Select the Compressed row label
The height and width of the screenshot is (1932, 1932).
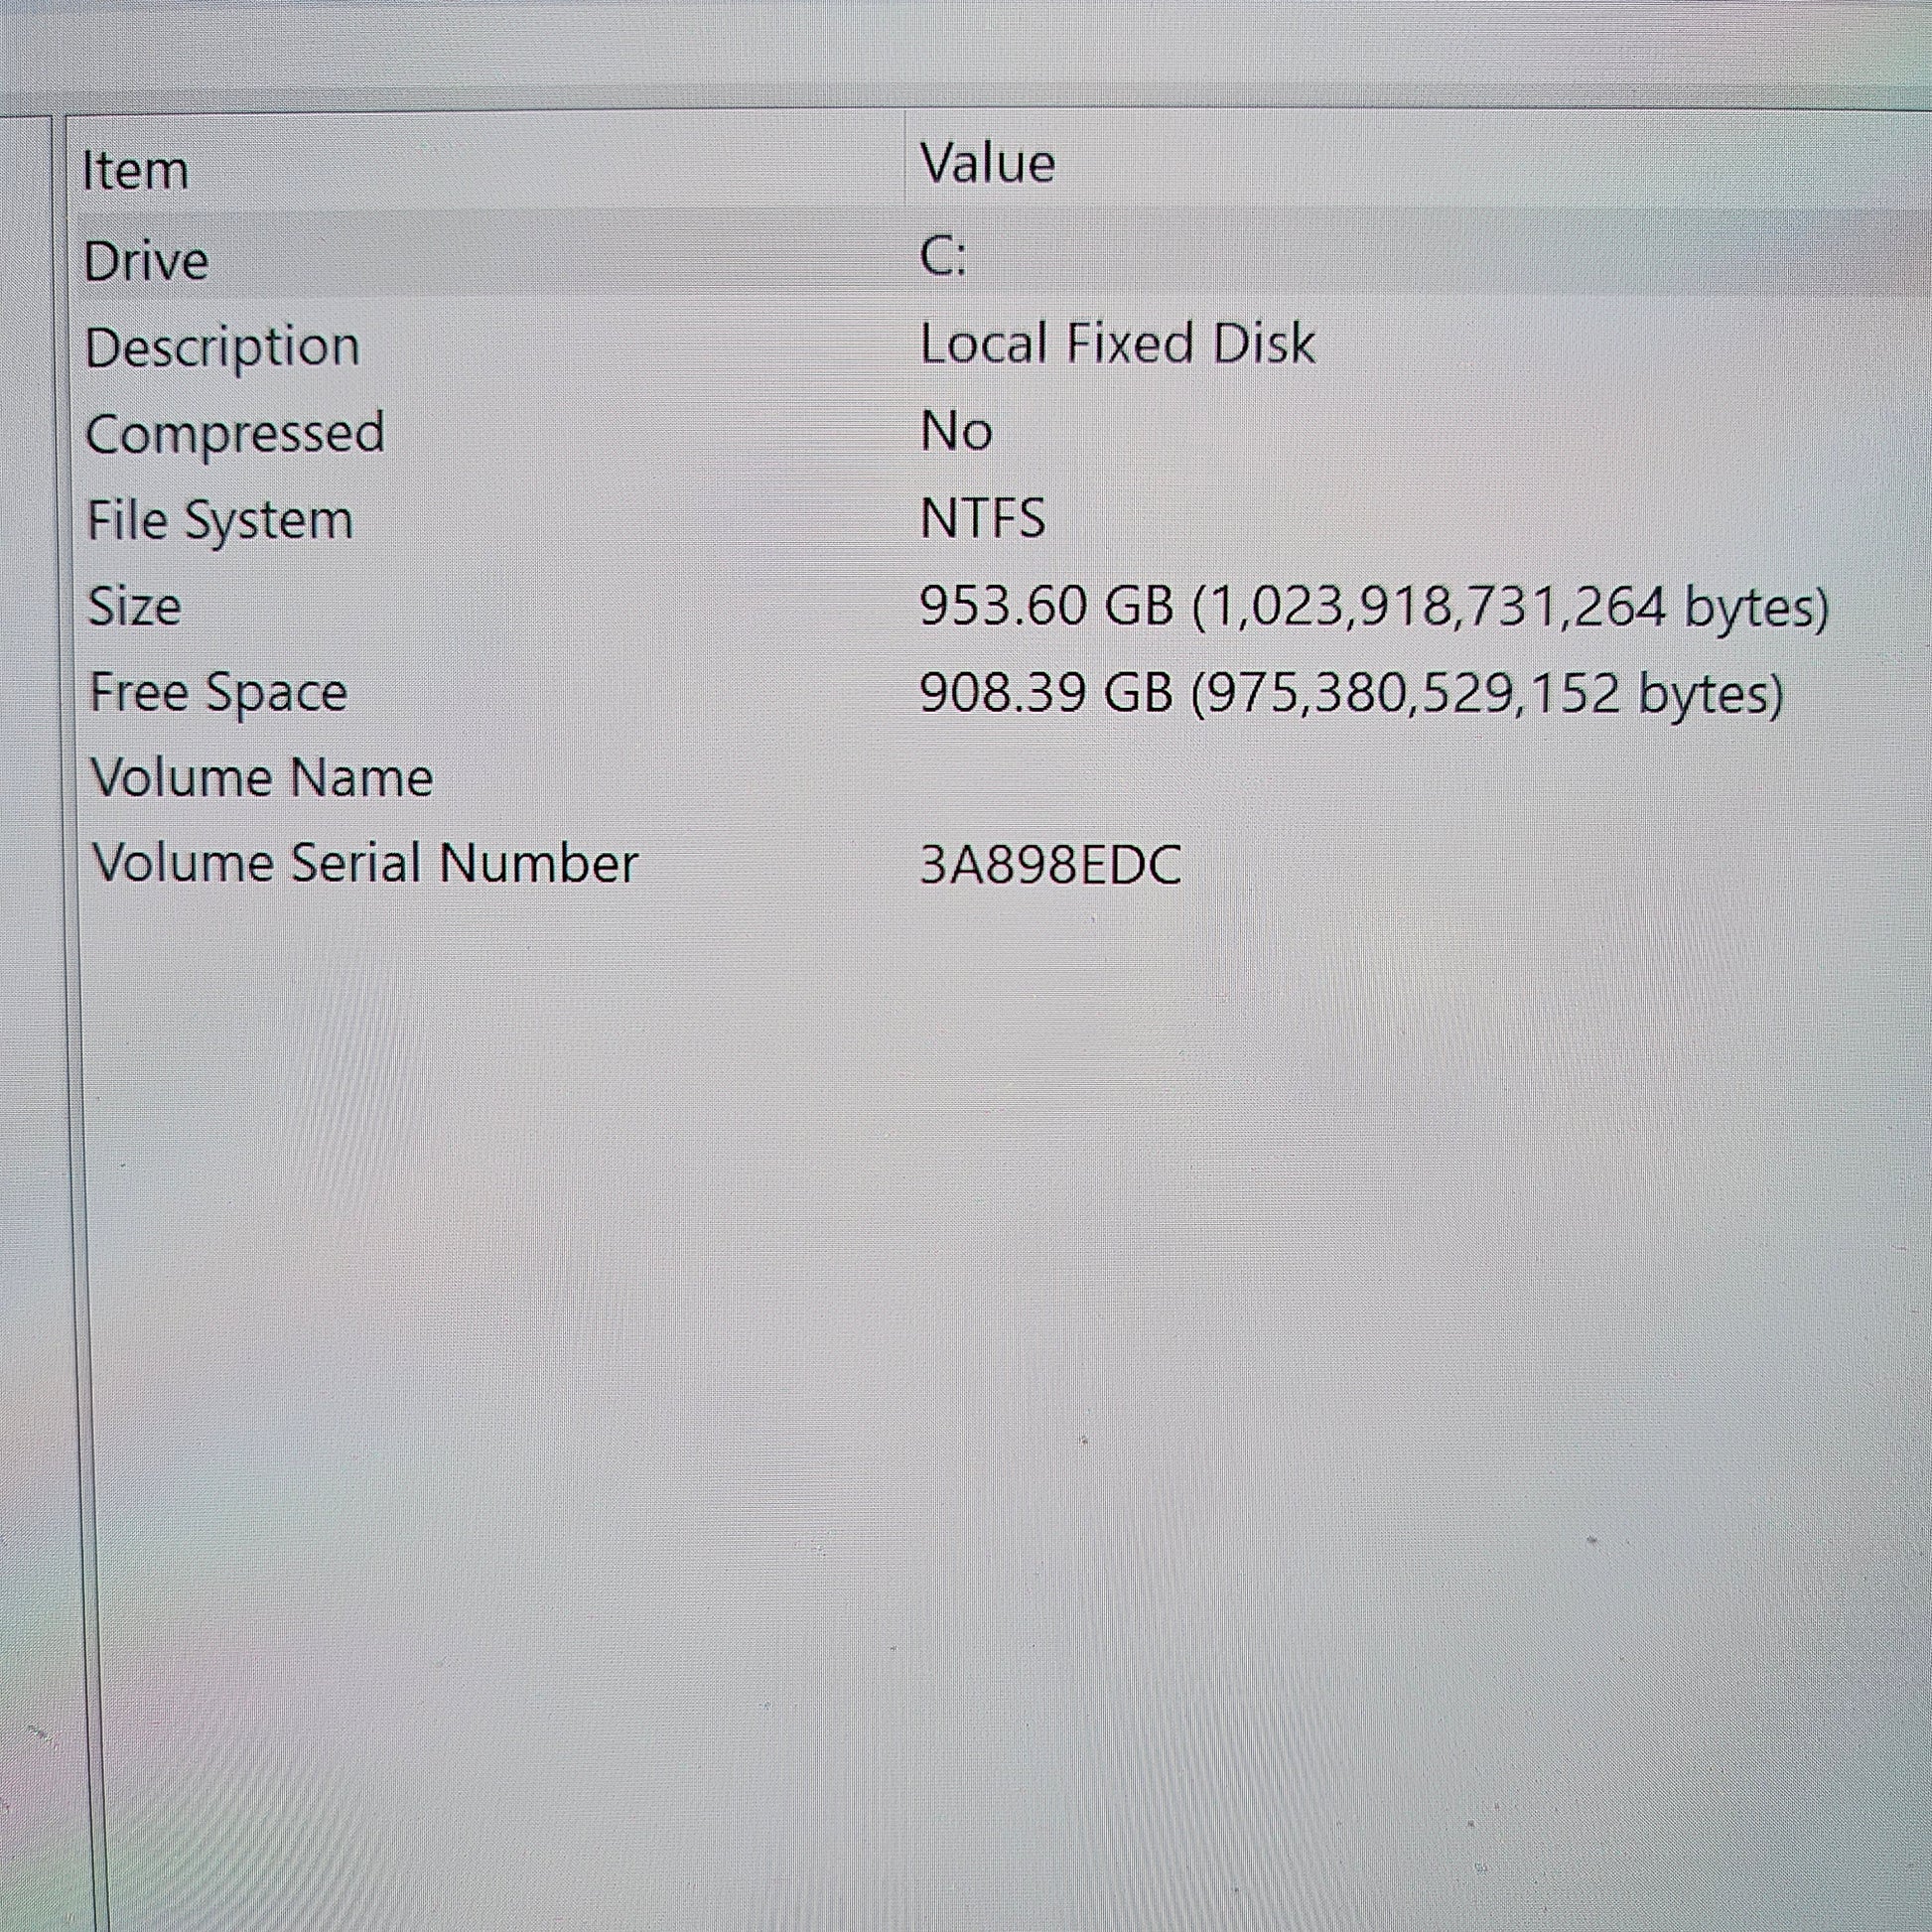tap(235, 435)
